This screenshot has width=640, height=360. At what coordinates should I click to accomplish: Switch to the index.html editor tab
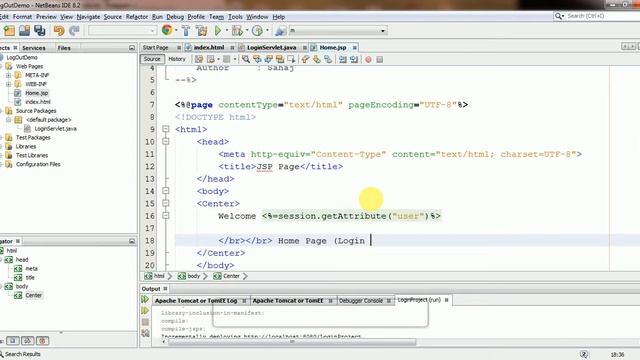point(209,48)
